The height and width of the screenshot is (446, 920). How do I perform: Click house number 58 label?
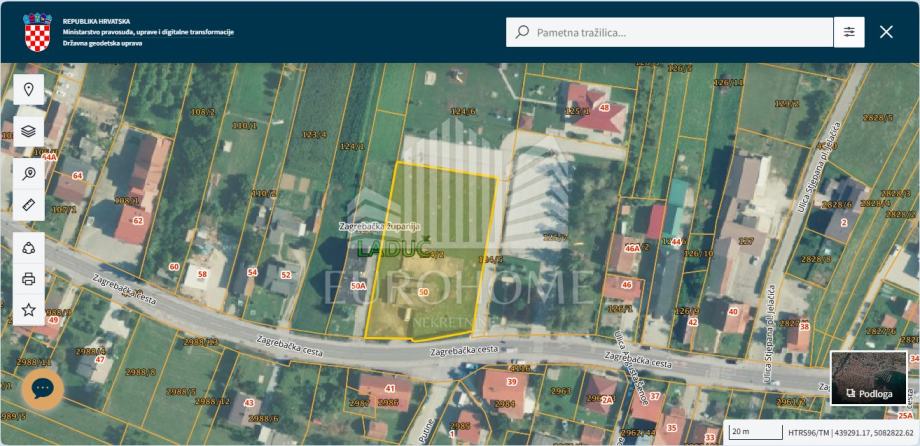pyautogui.click(x=202, y=274)
